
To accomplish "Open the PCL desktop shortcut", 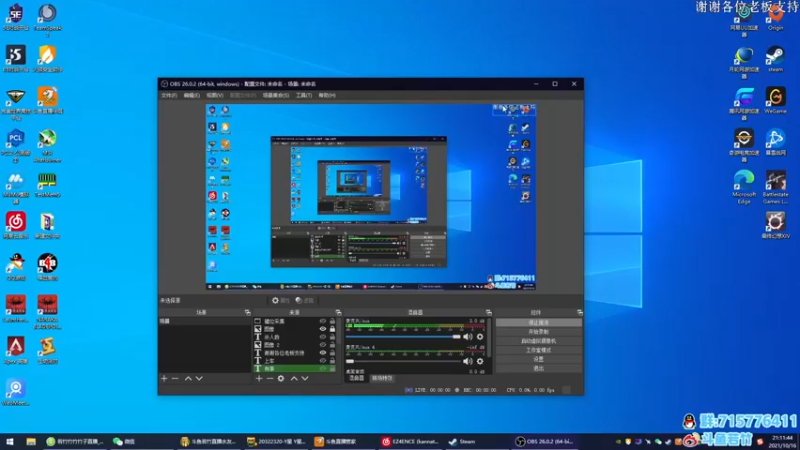I will [x=15, y=146].
